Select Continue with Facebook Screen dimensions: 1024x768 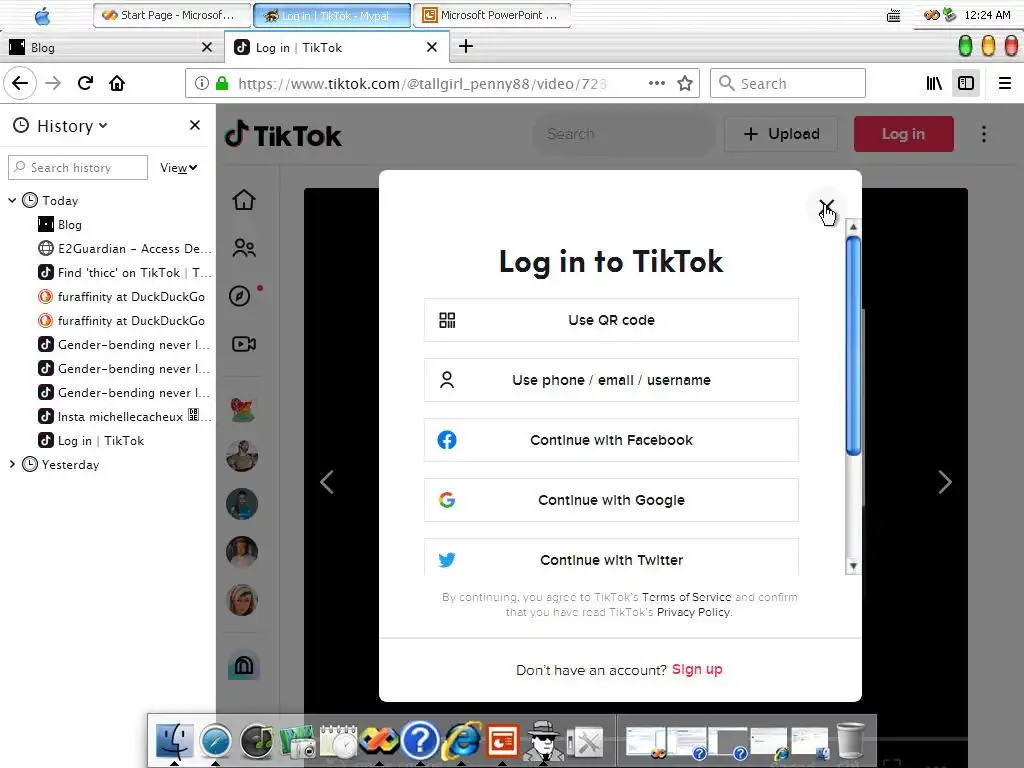(611, 440)
